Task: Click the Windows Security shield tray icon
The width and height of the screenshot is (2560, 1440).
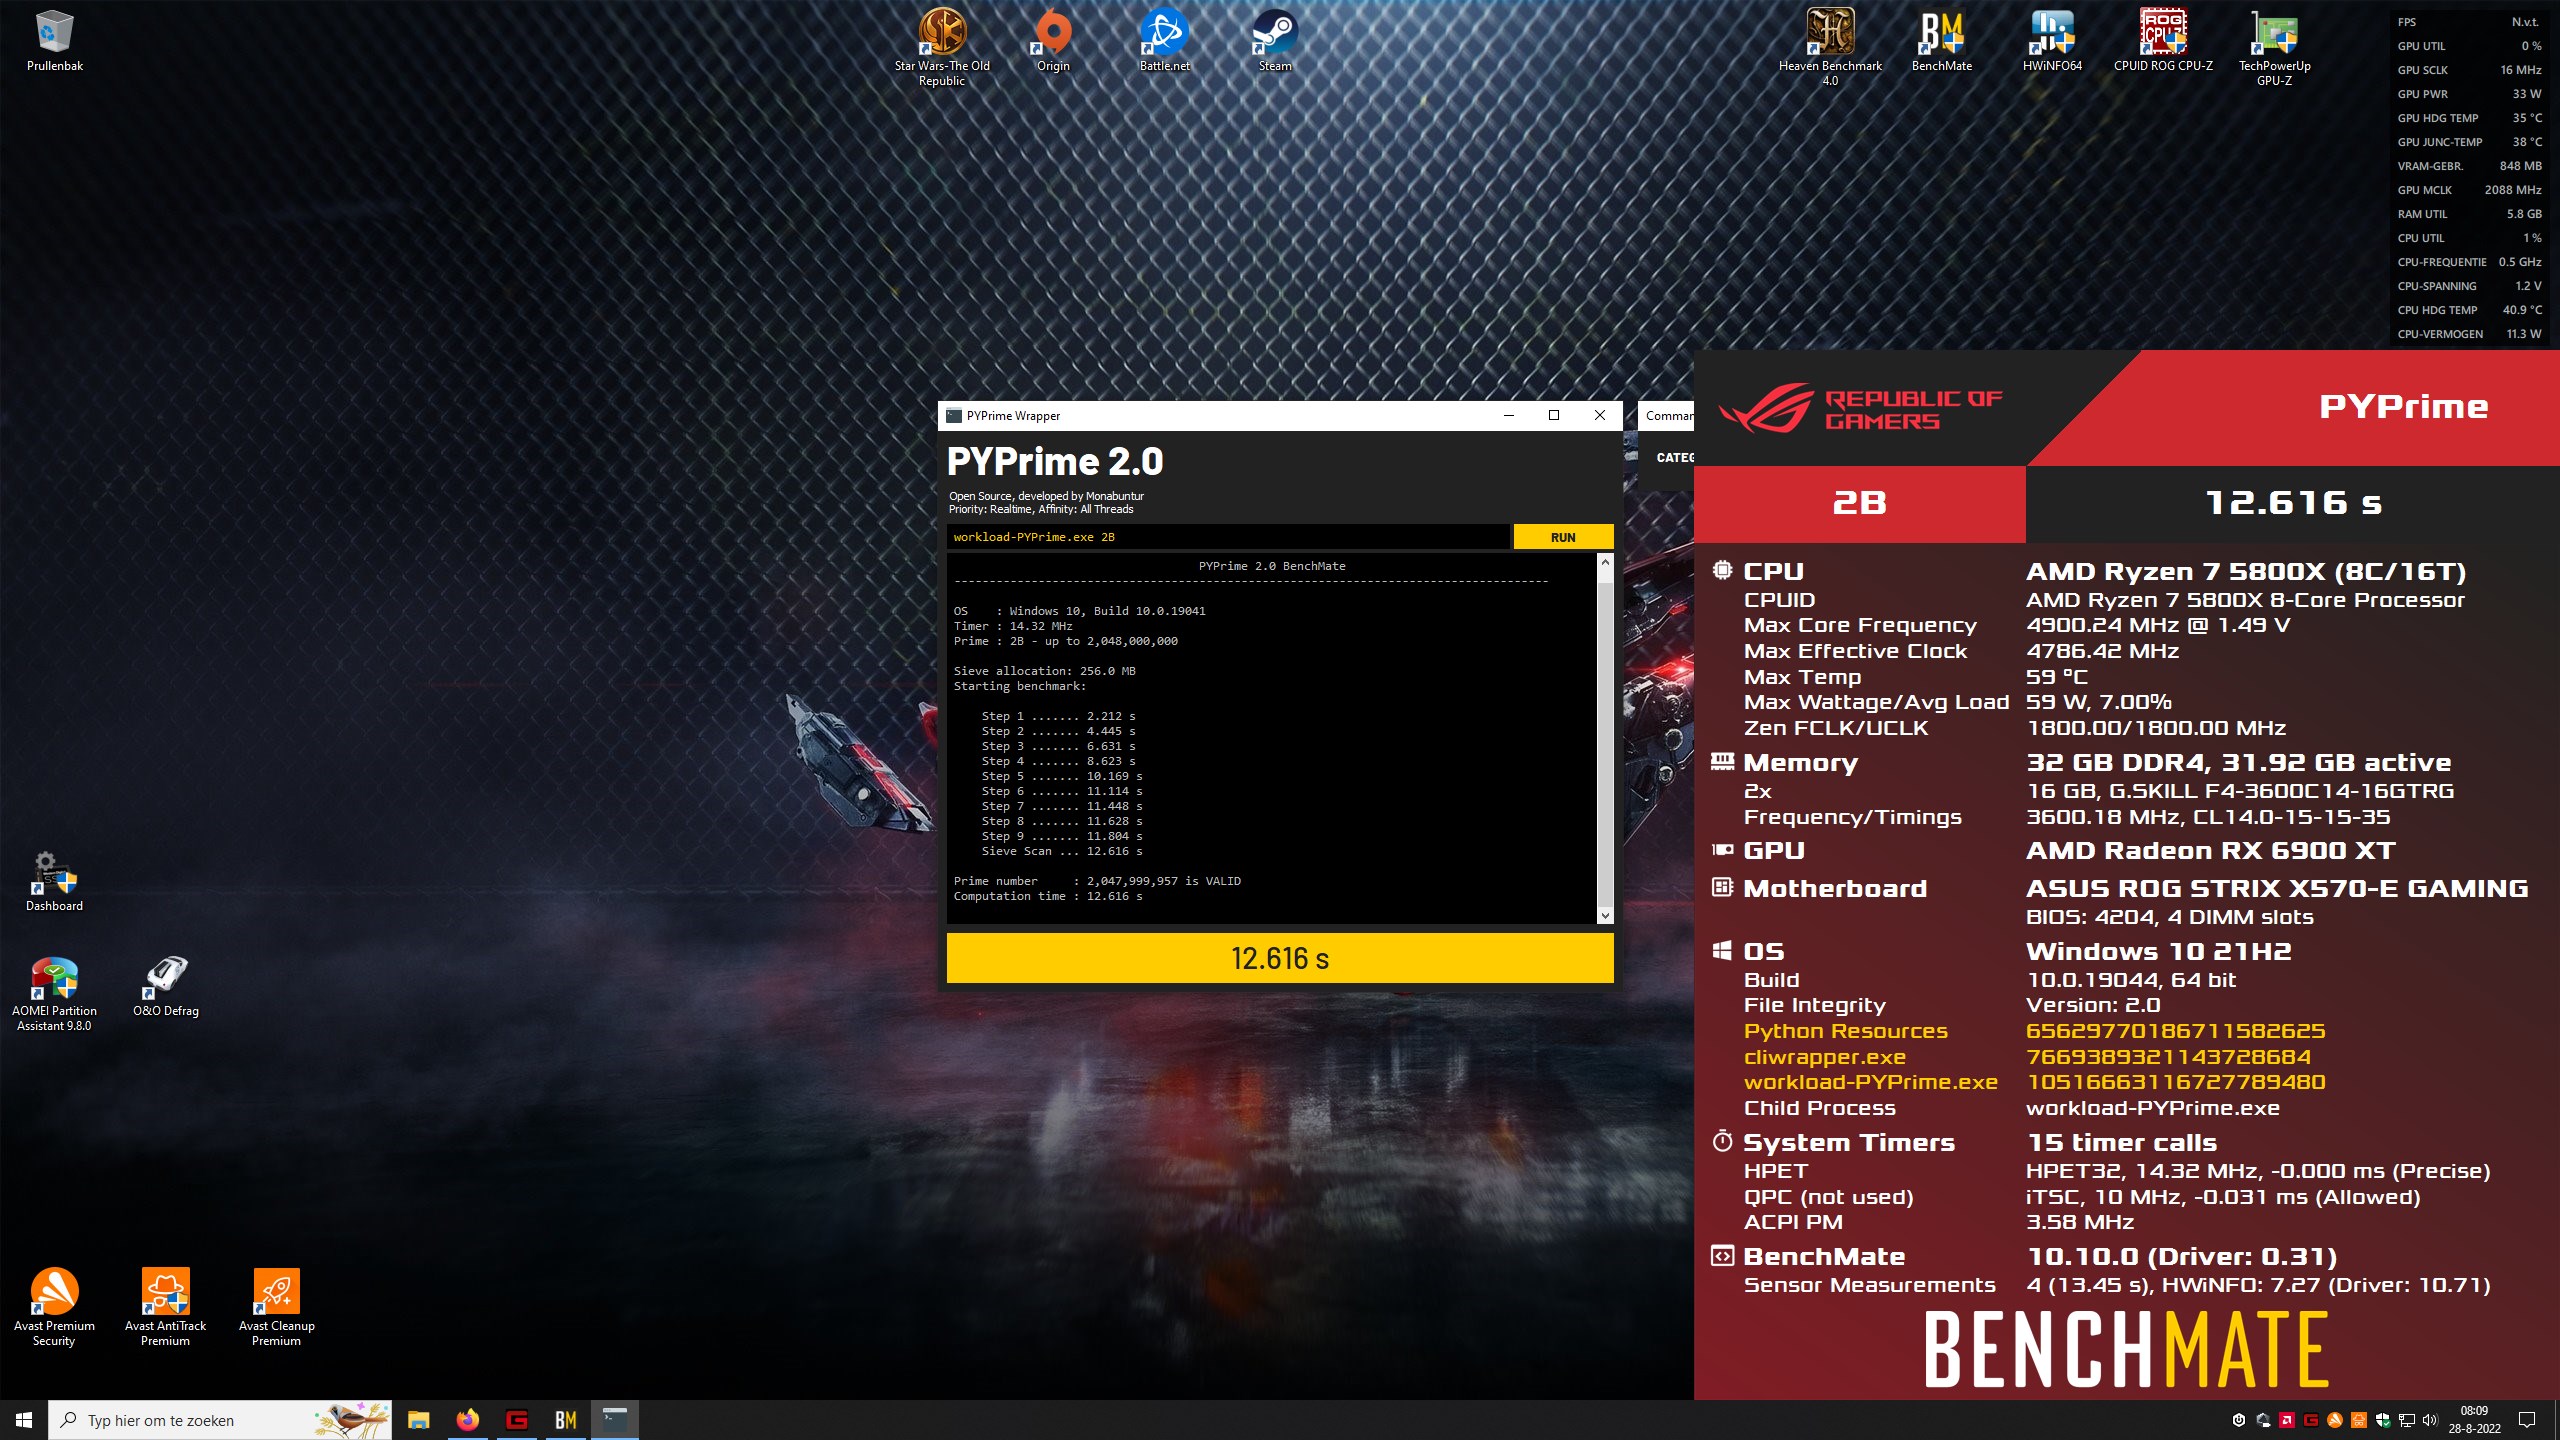Action: (2383, 1420)
